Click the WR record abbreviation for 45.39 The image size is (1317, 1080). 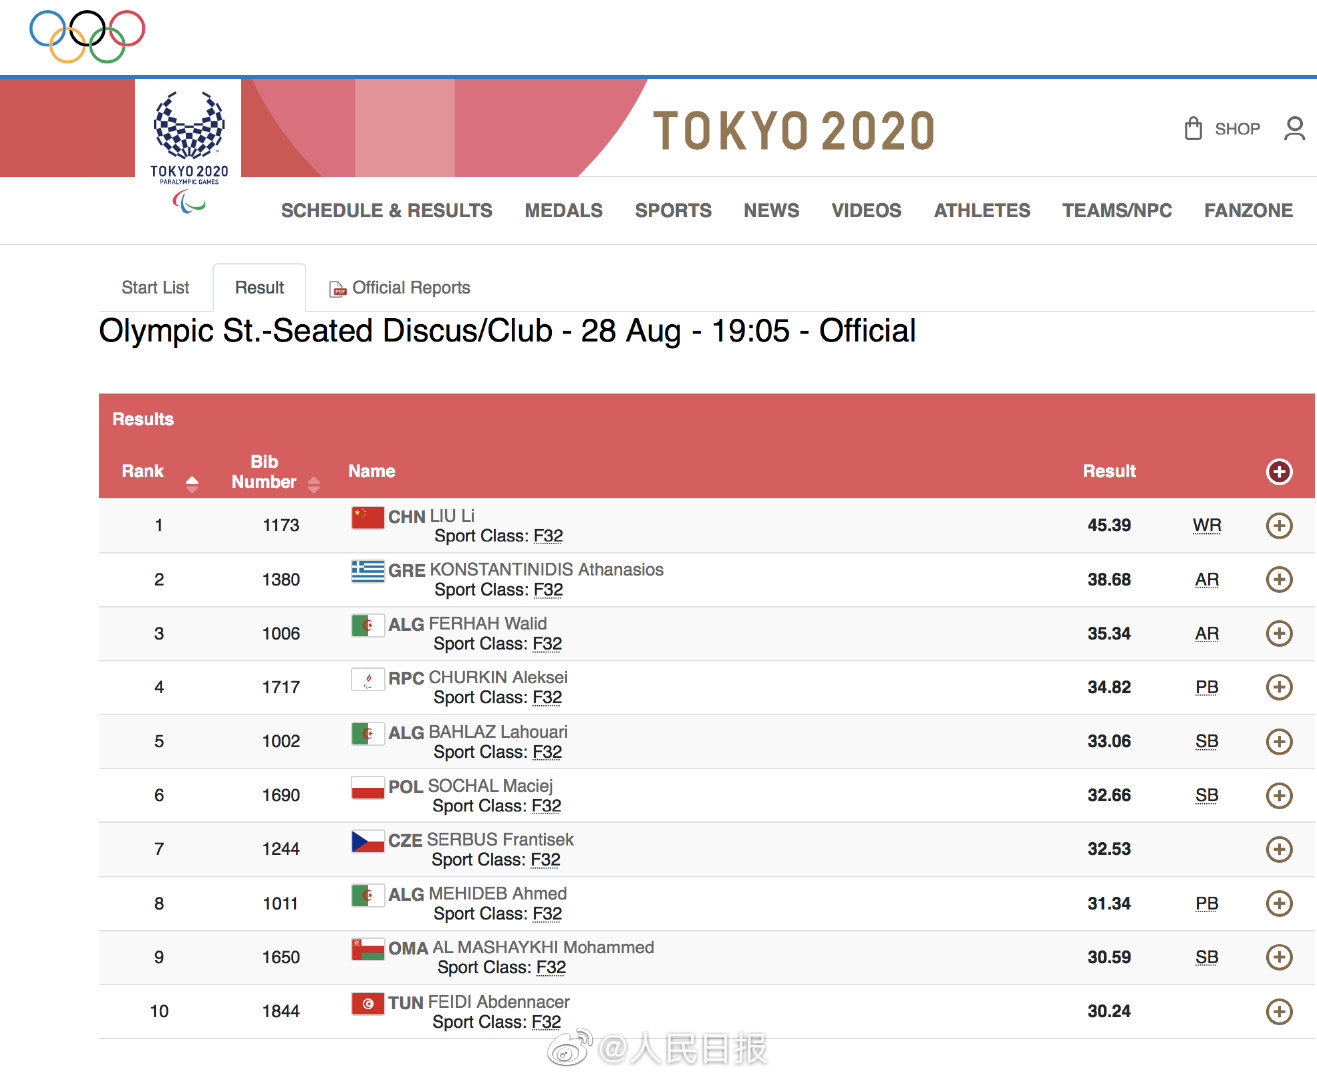pos(1207,526)
